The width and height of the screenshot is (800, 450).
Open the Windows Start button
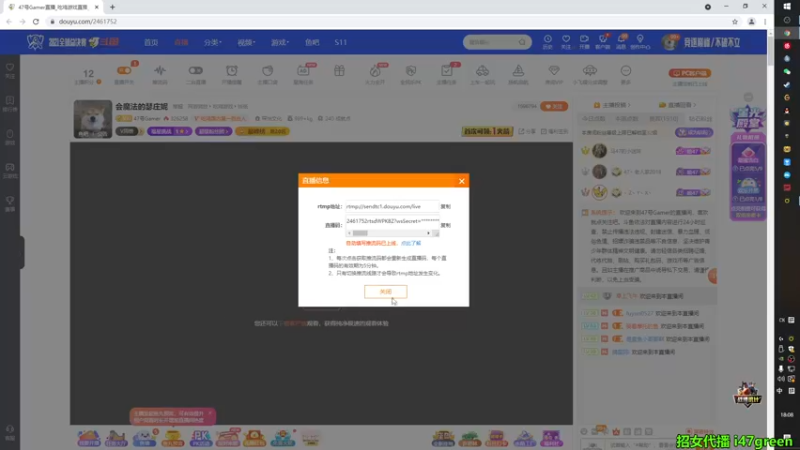pos(787,6)
